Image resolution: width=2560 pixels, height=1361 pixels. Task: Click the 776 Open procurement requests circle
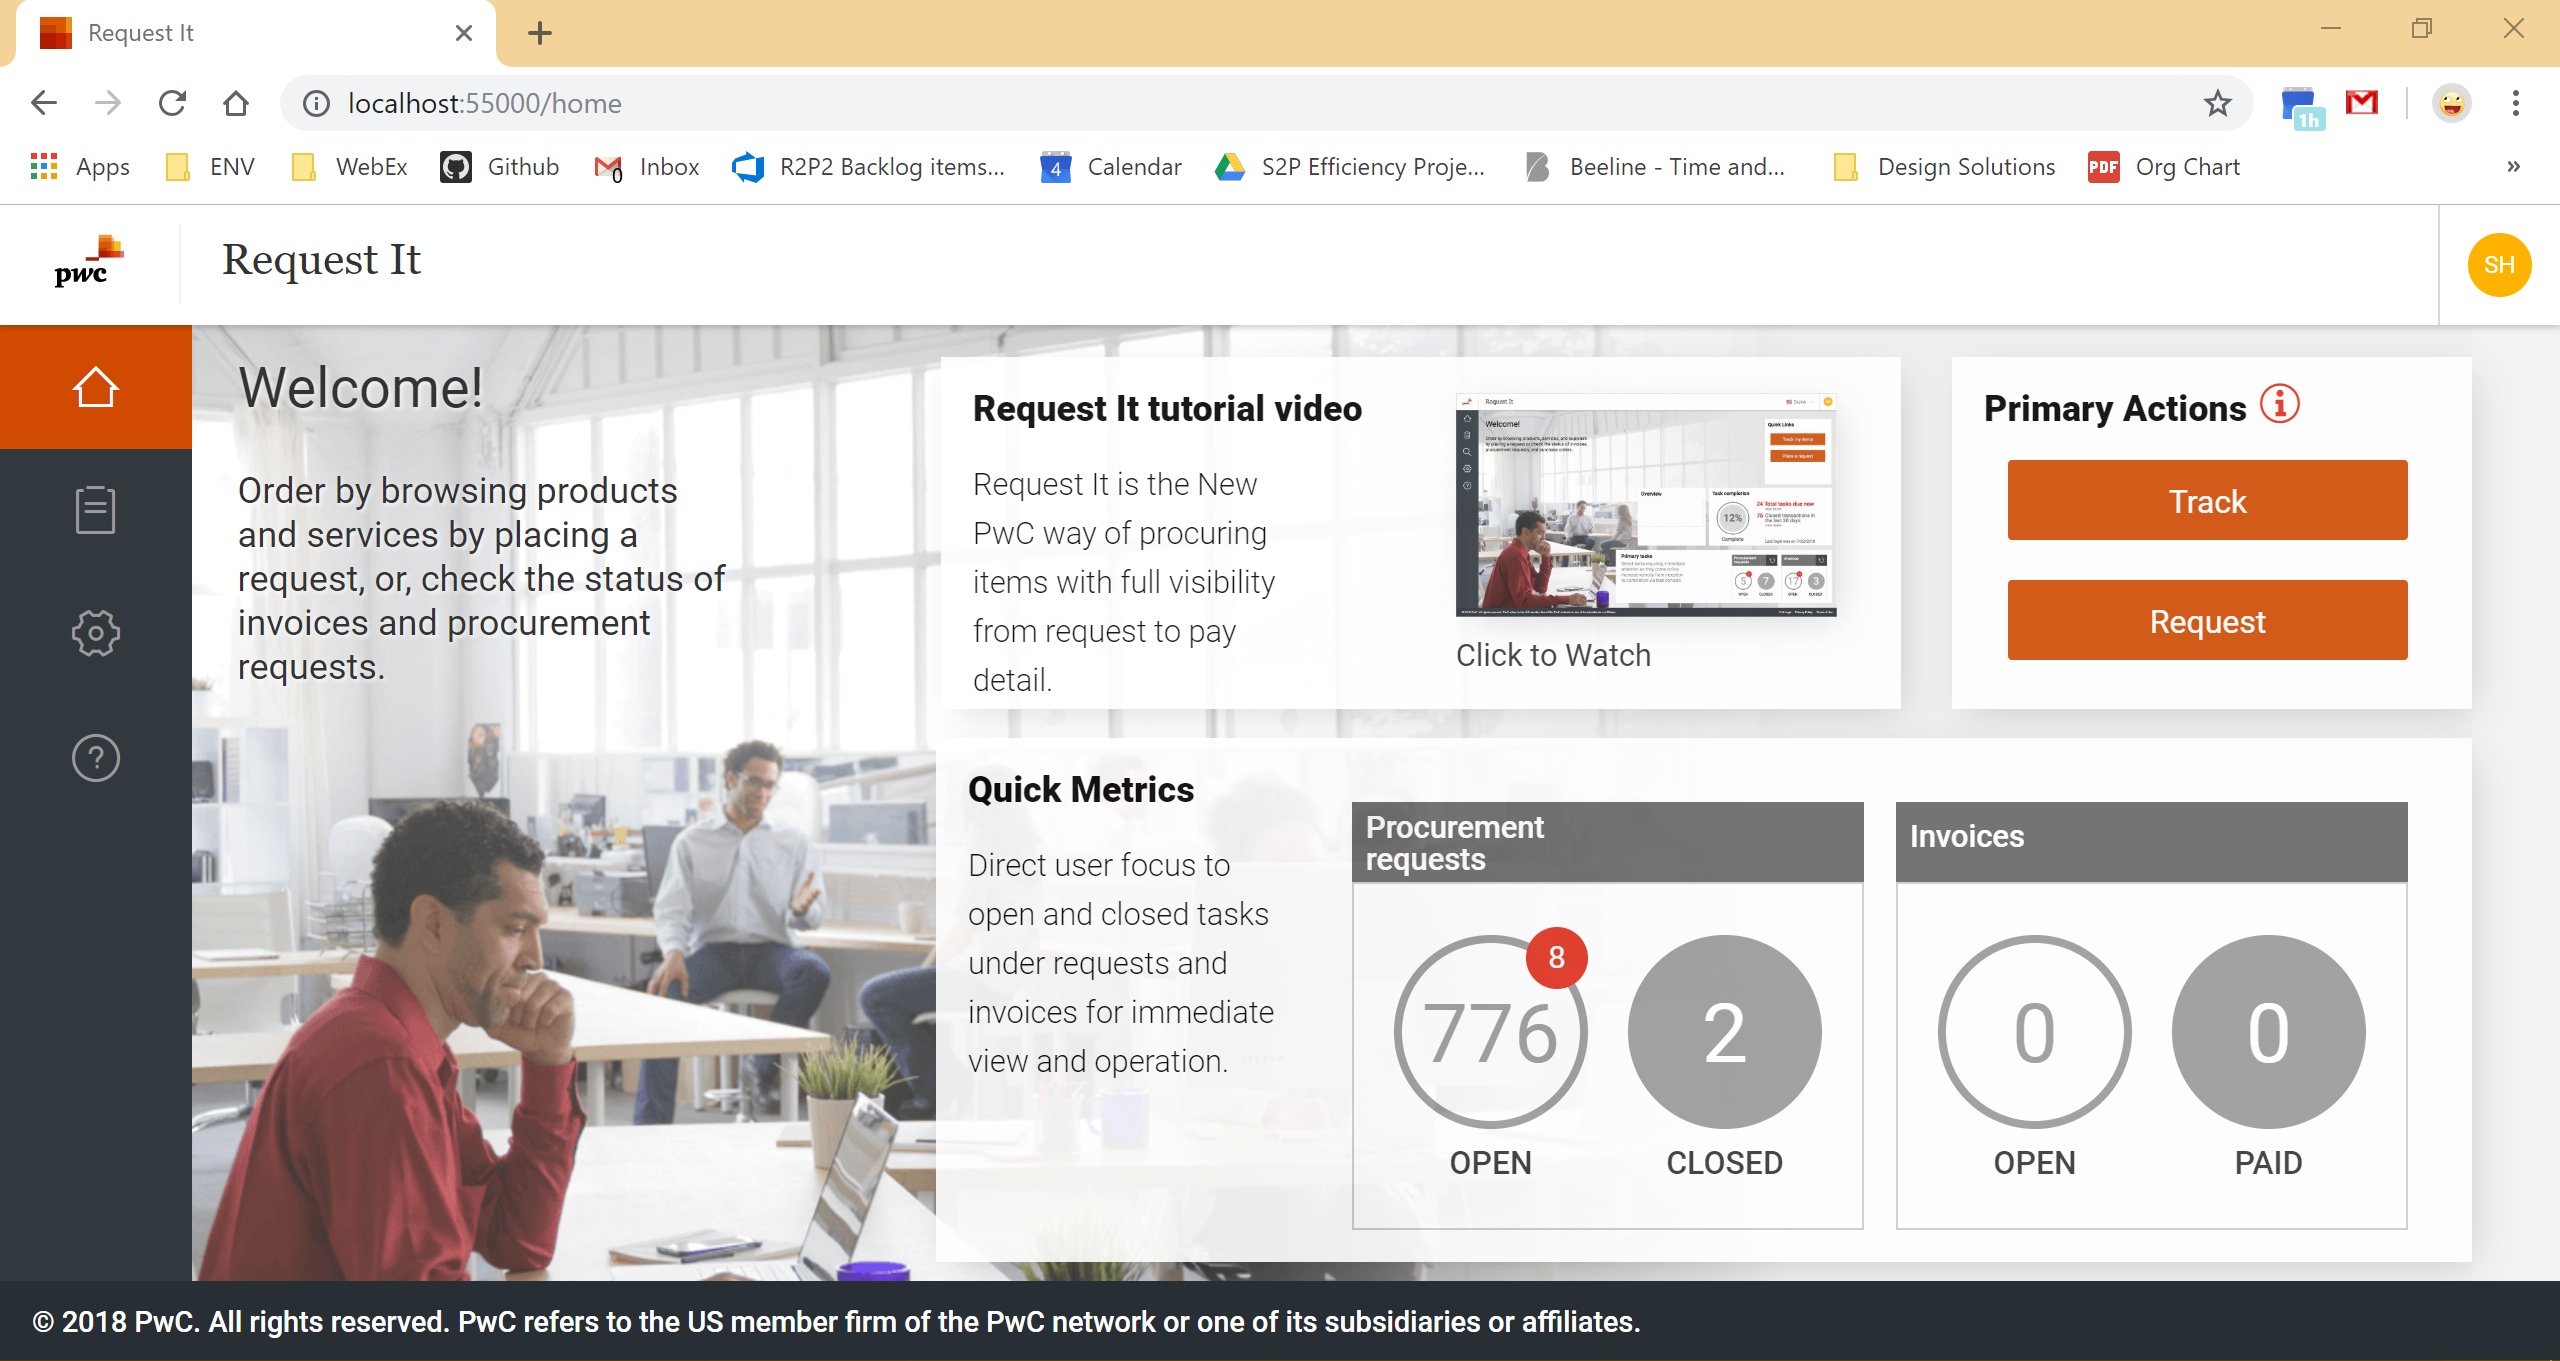[x=1489, y=1032]
